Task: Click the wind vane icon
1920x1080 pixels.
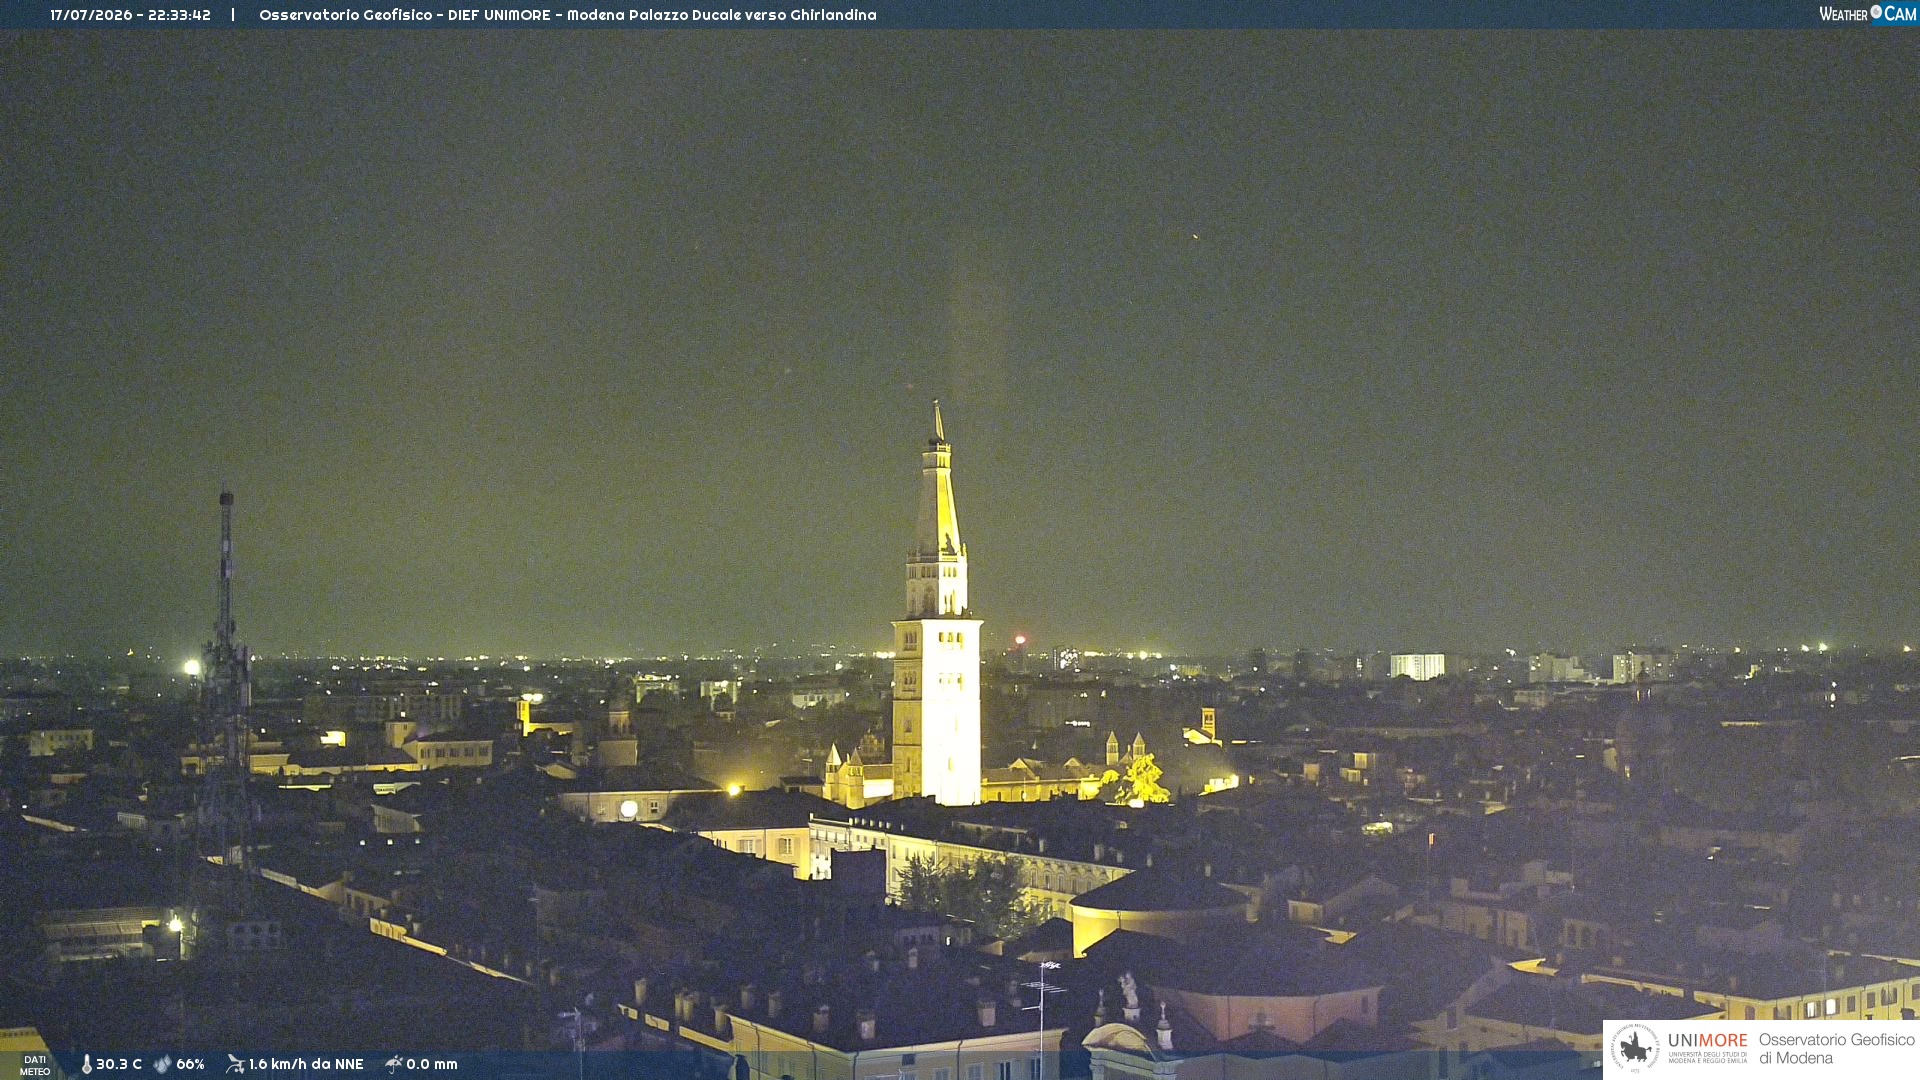Action: pos(235,1064)
